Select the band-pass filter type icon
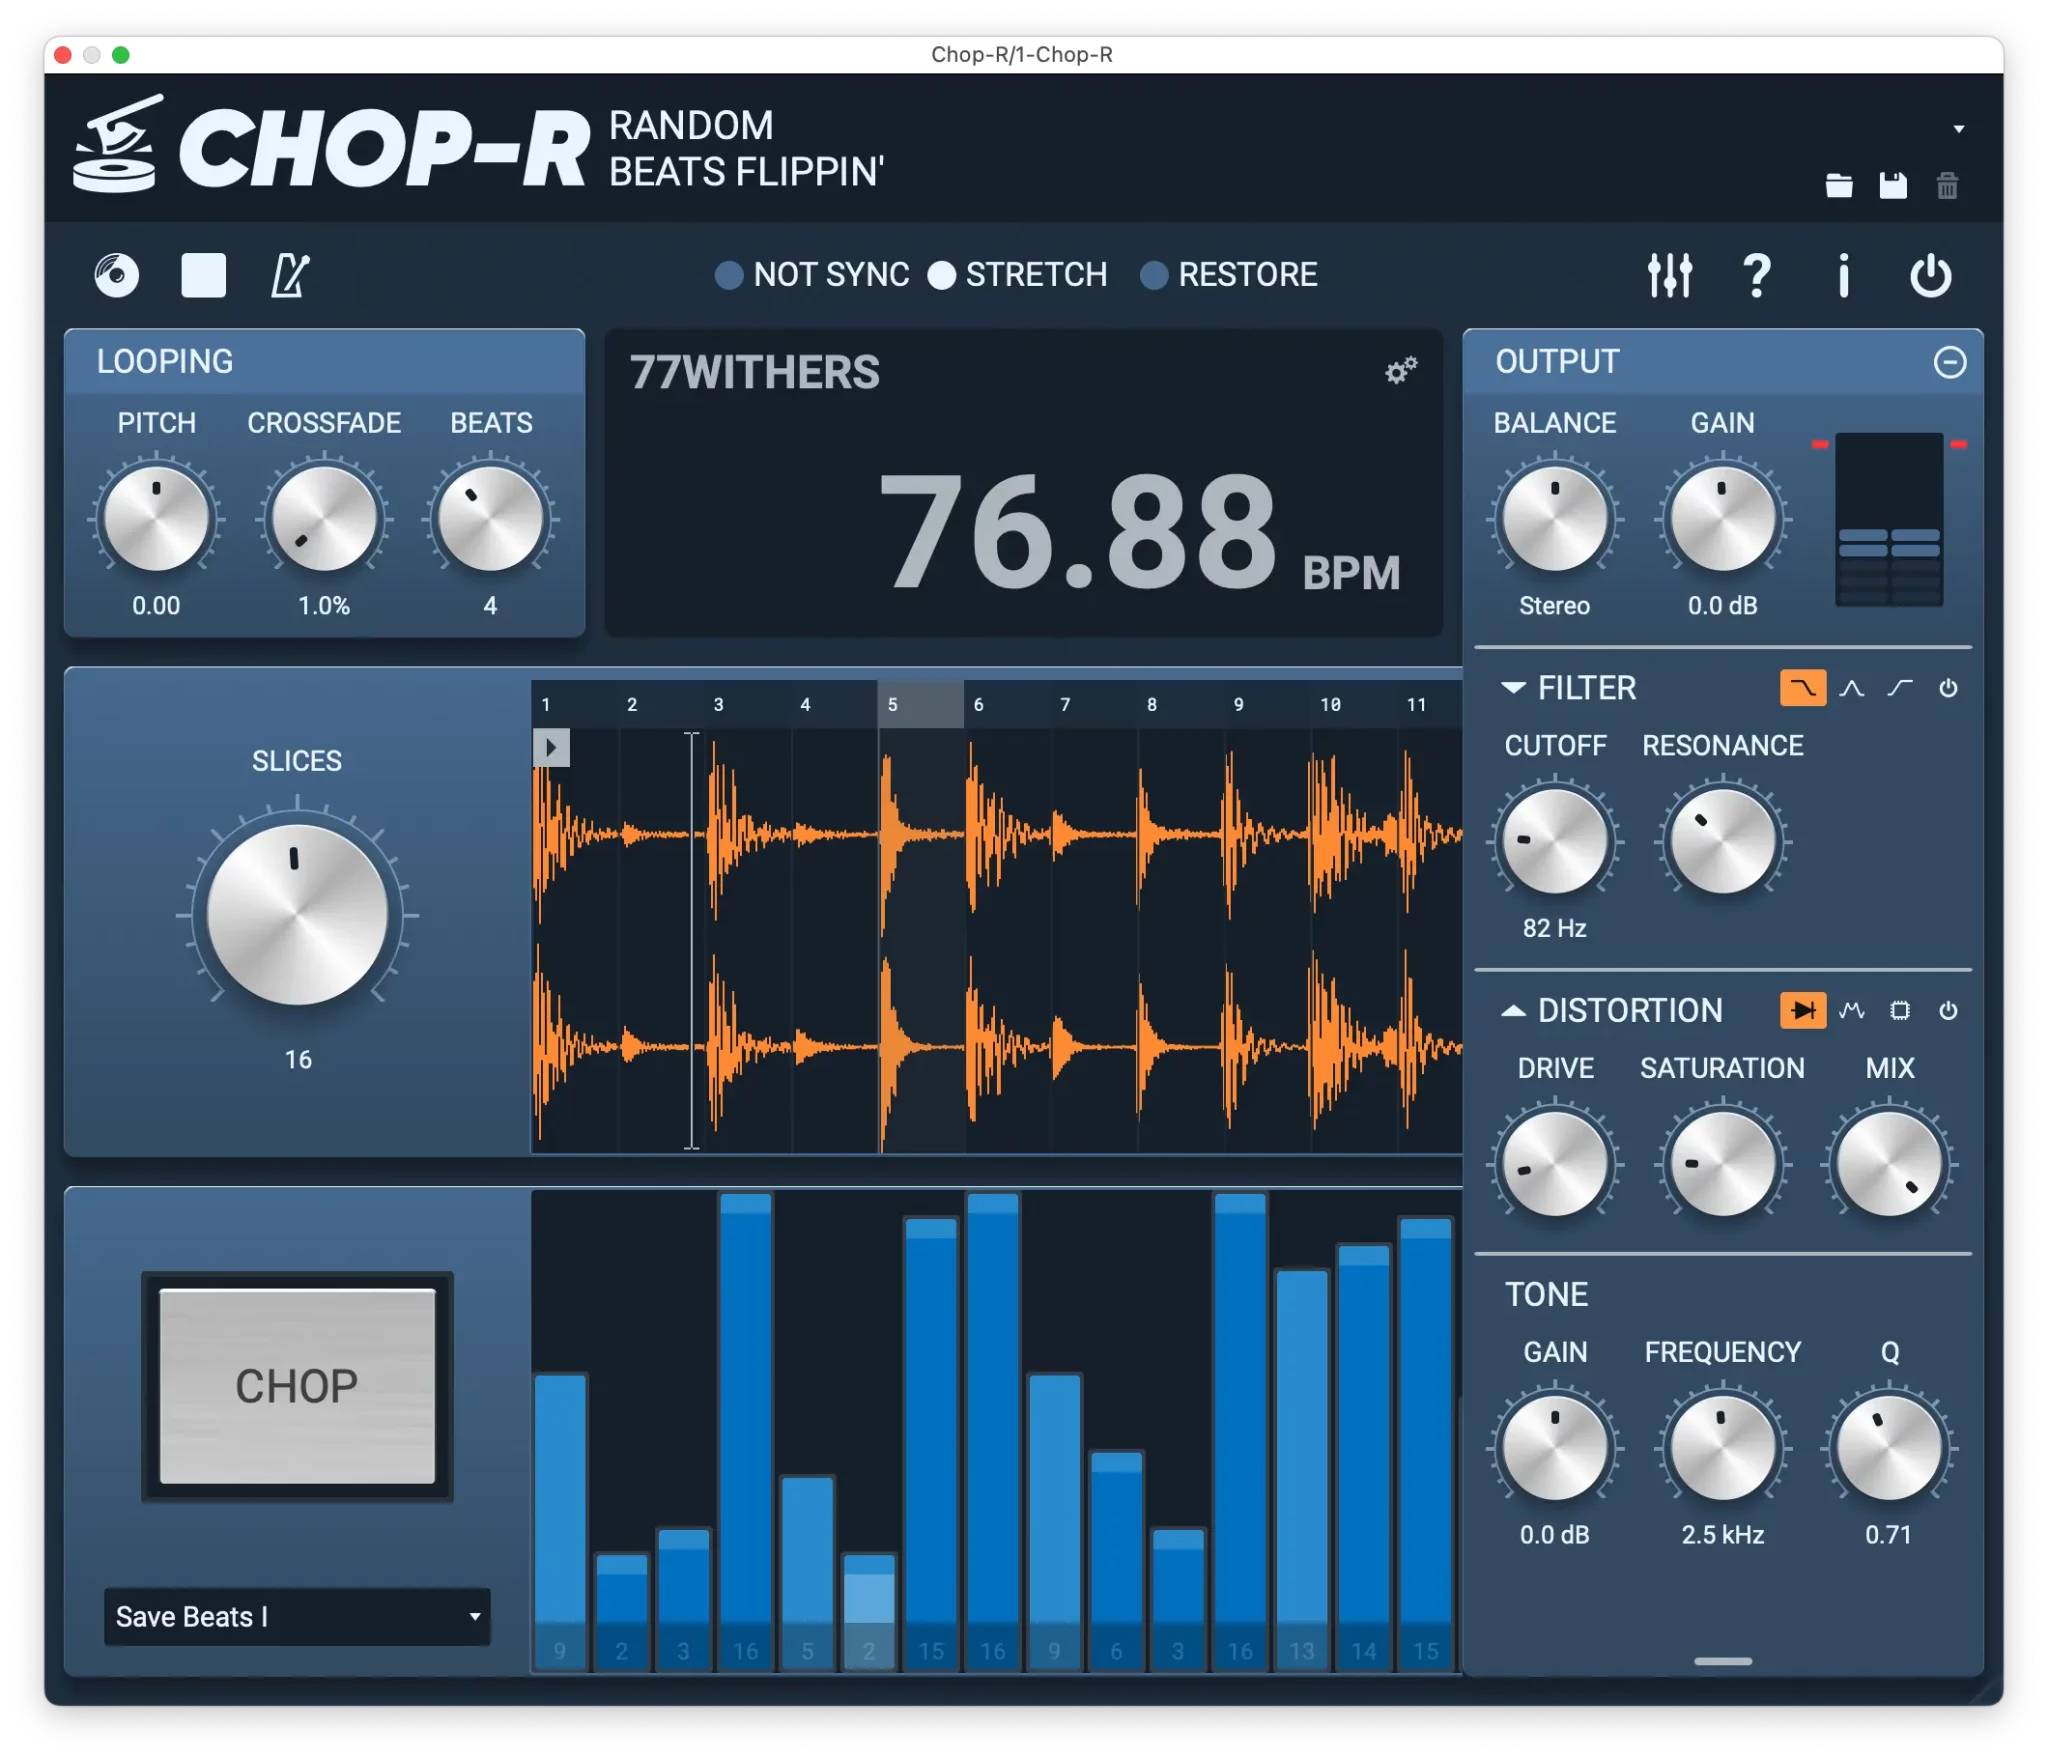The image size is (2048, 1758). [1851, 688]
